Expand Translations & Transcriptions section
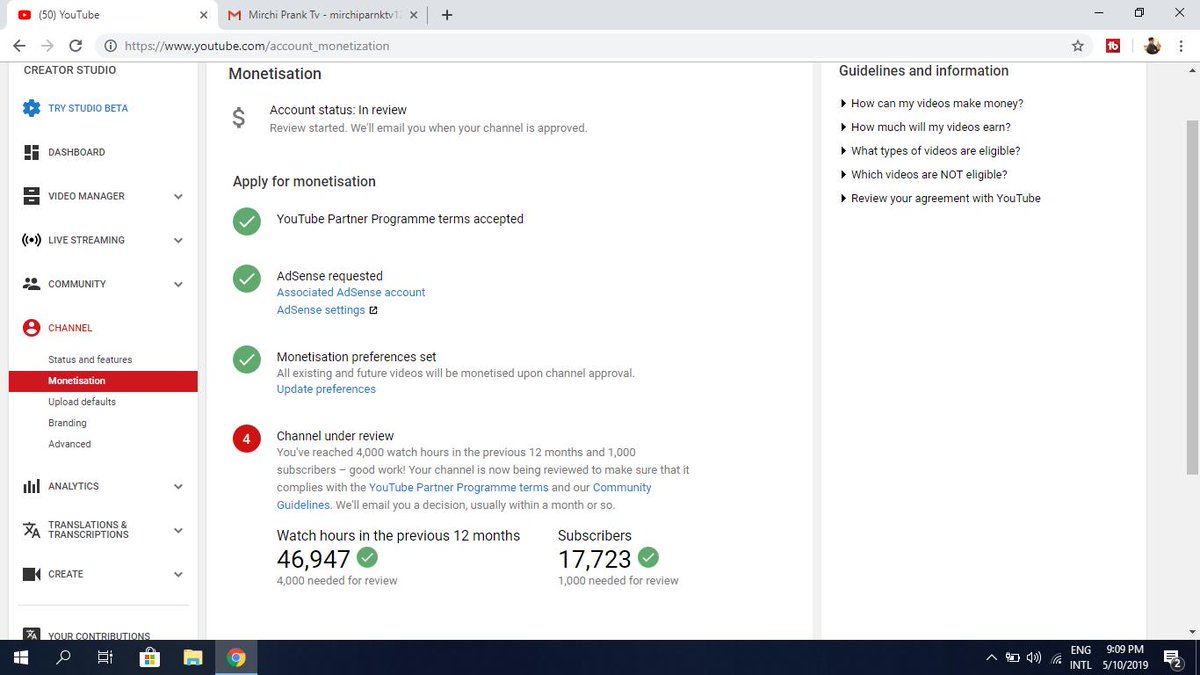 (x=178, y=530)
